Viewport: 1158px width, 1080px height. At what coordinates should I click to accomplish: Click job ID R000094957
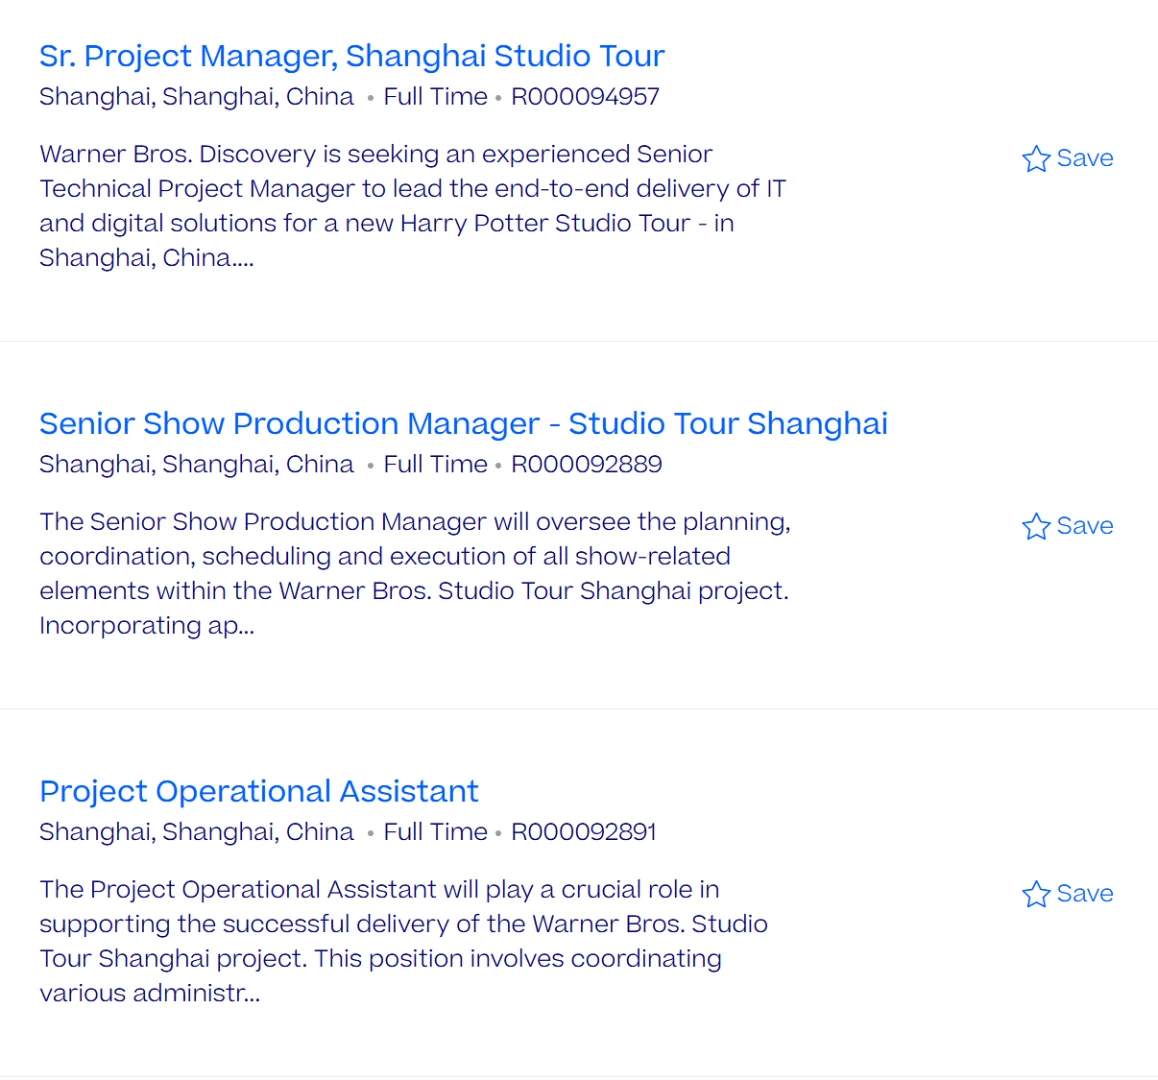point(585,97)
